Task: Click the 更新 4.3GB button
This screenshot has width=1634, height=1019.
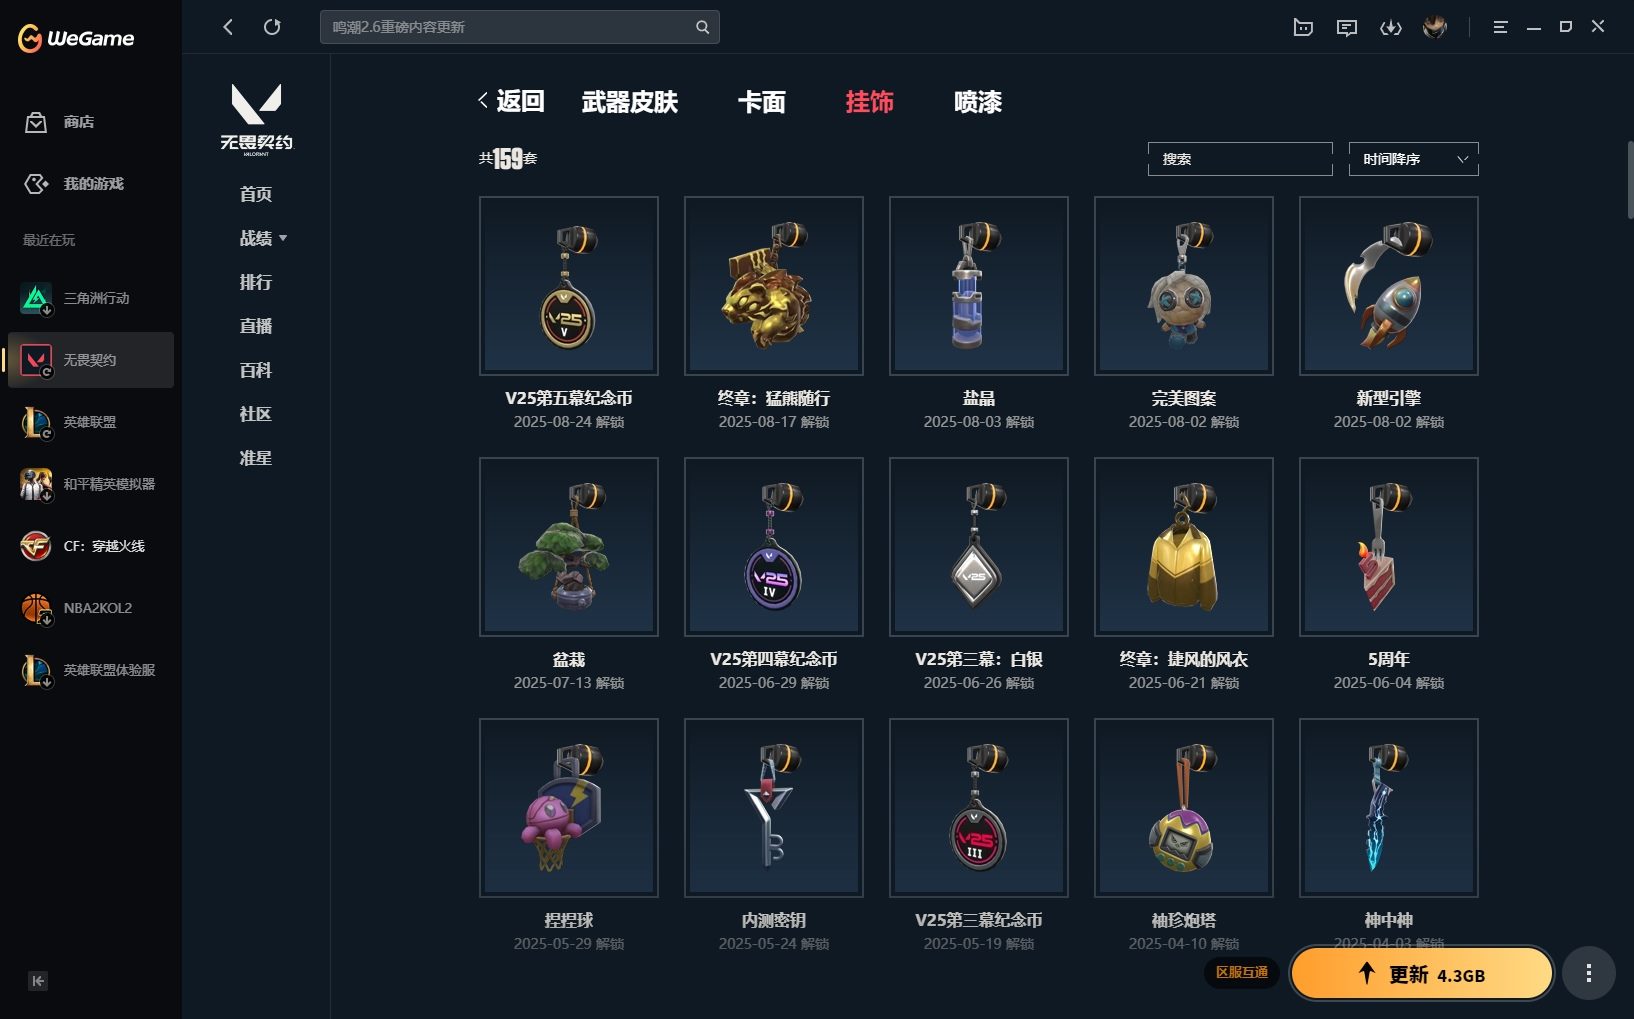Action: coord(1421,974)
